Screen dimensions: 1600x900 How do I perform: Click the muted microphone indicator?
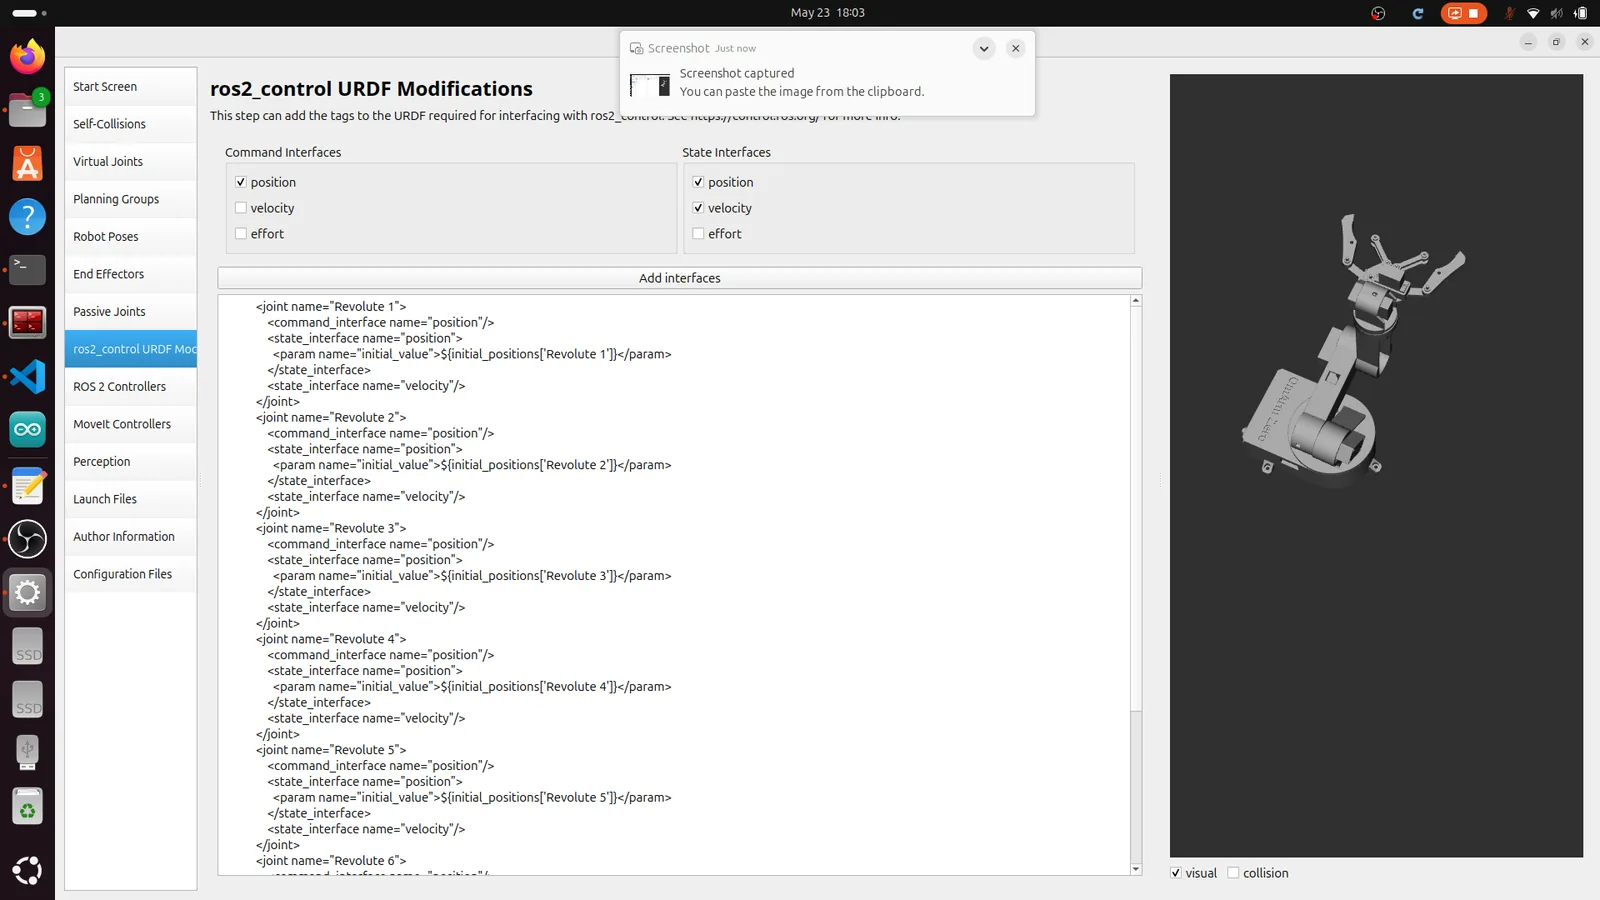point(1509,13)
